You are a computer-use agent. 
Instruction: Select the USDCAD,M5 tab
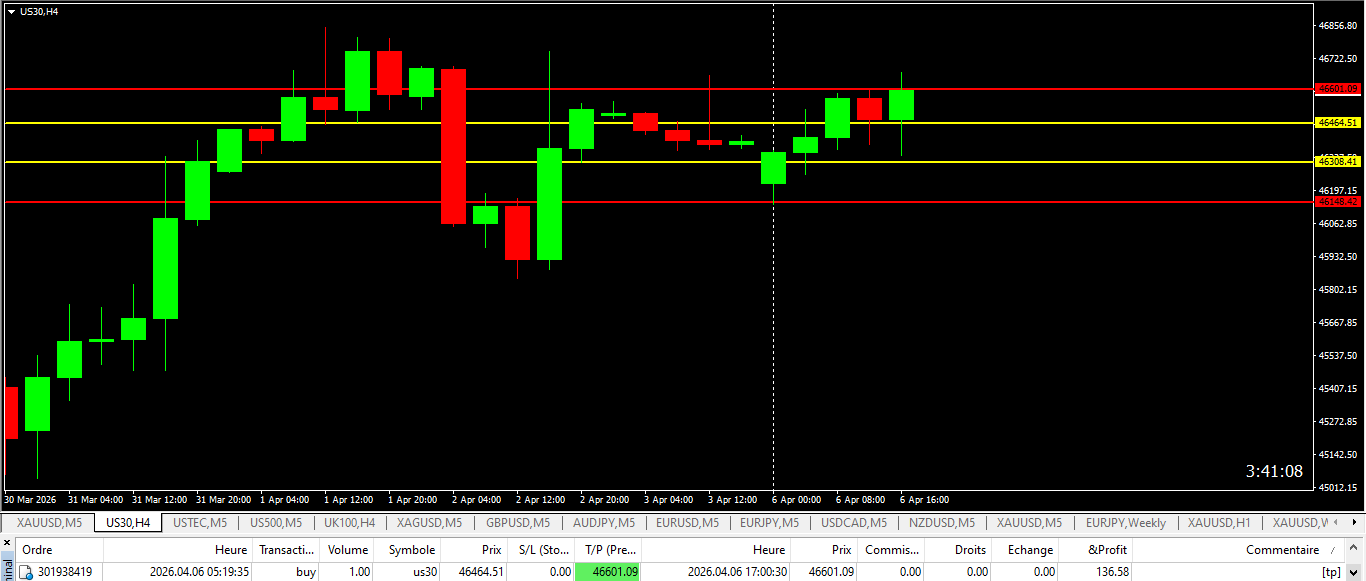[854, 522]
